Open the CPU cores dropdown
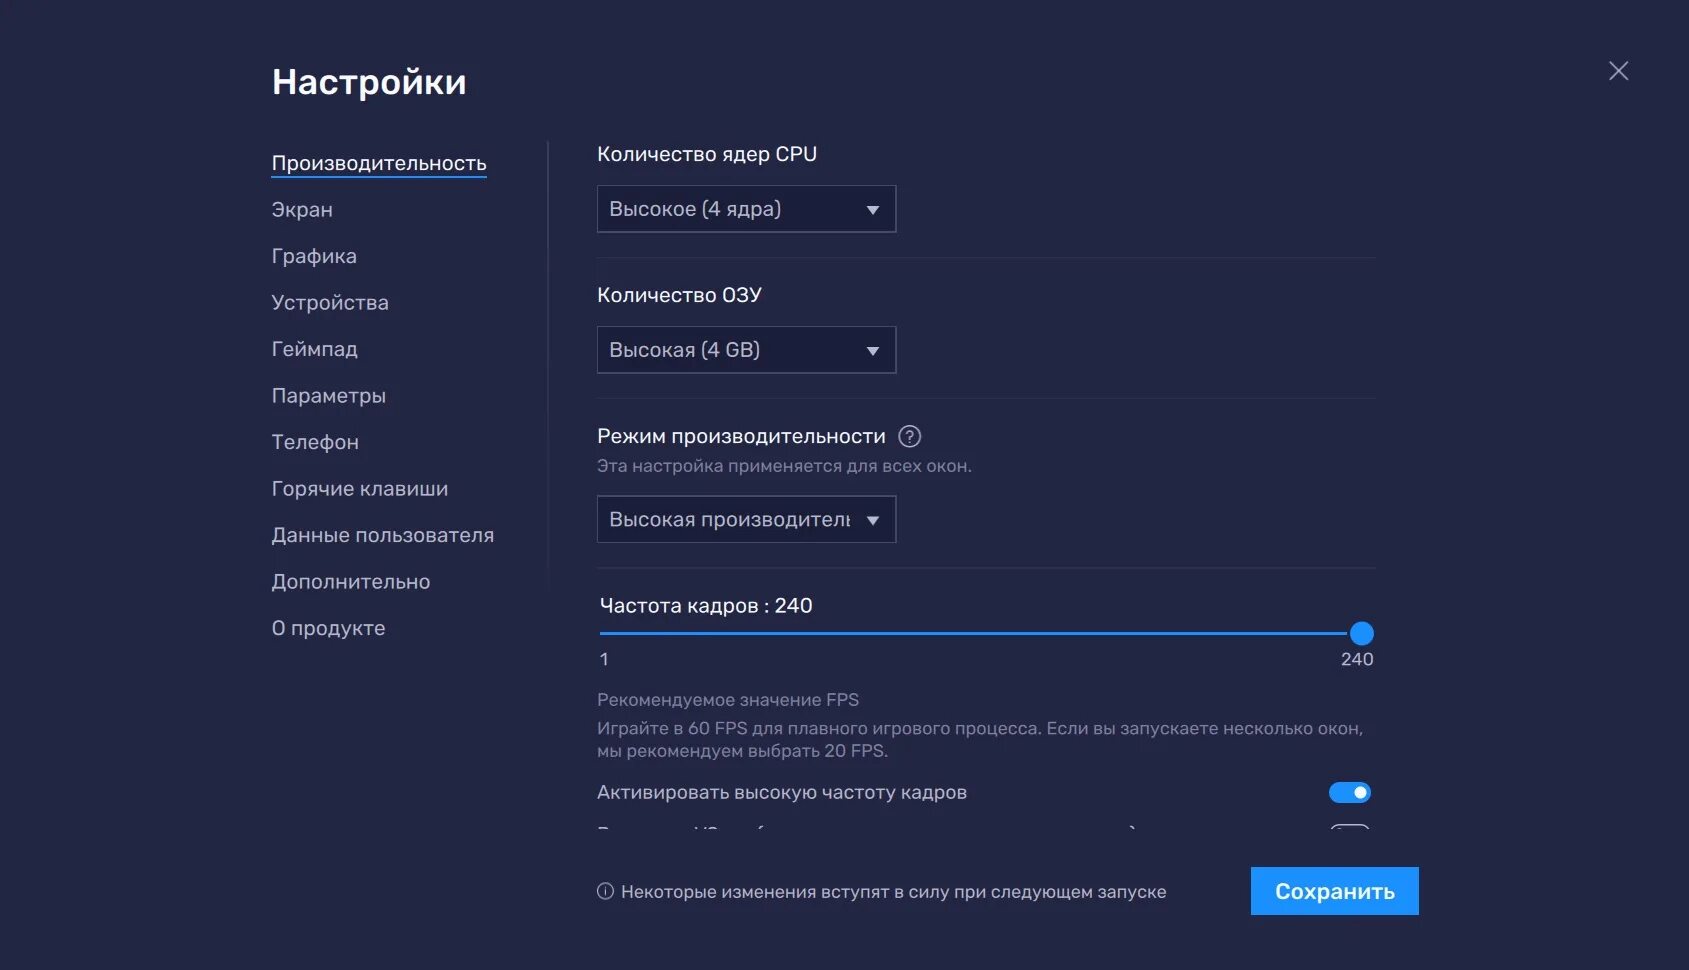The width and height of the screenshot is (1689, 970). (746, 209)
